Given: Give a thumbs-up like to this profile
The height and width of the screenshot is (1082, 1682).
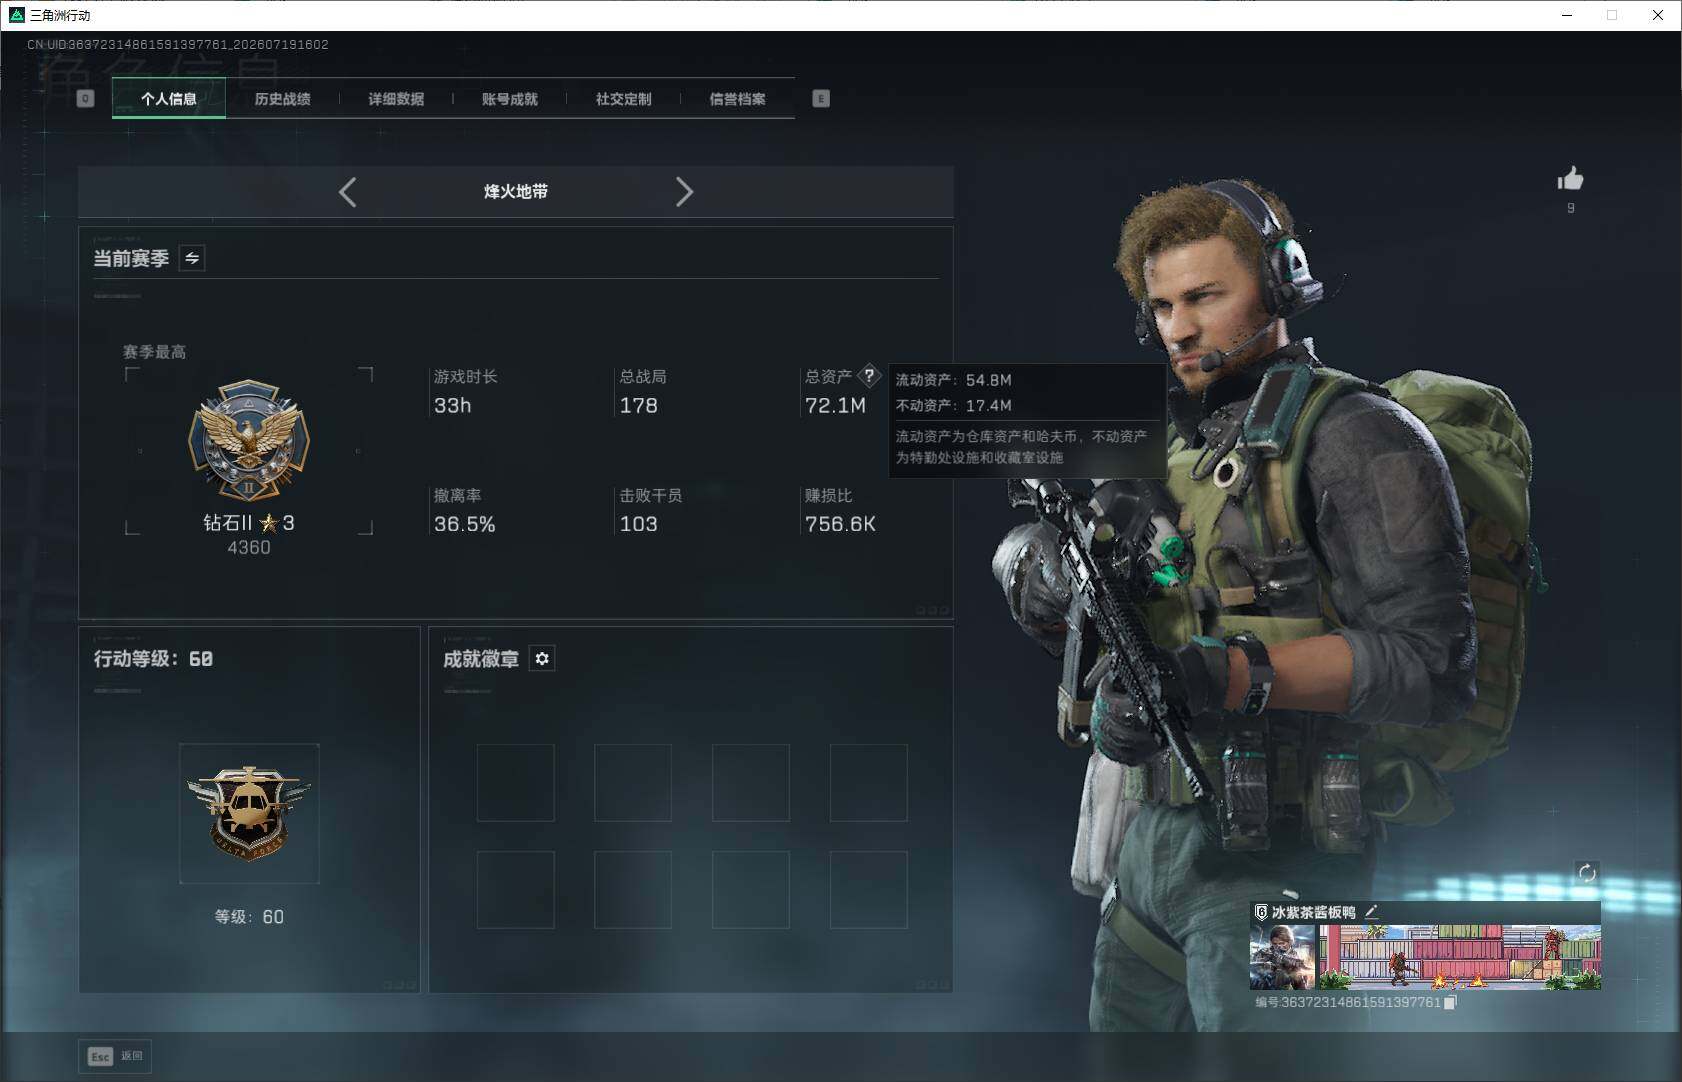Looking at the screenshot, I should 1570,179.
